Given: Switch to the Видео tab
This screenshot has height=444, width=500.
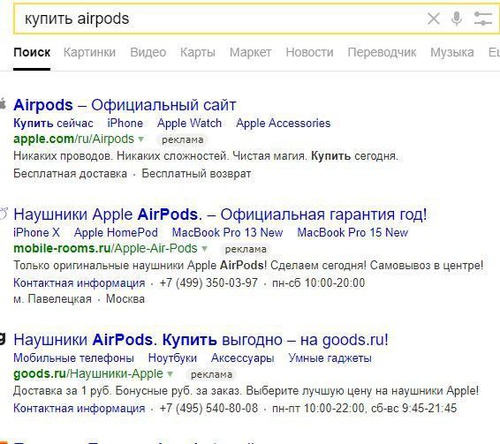Looking at the screenshot, I should [148, 53].
